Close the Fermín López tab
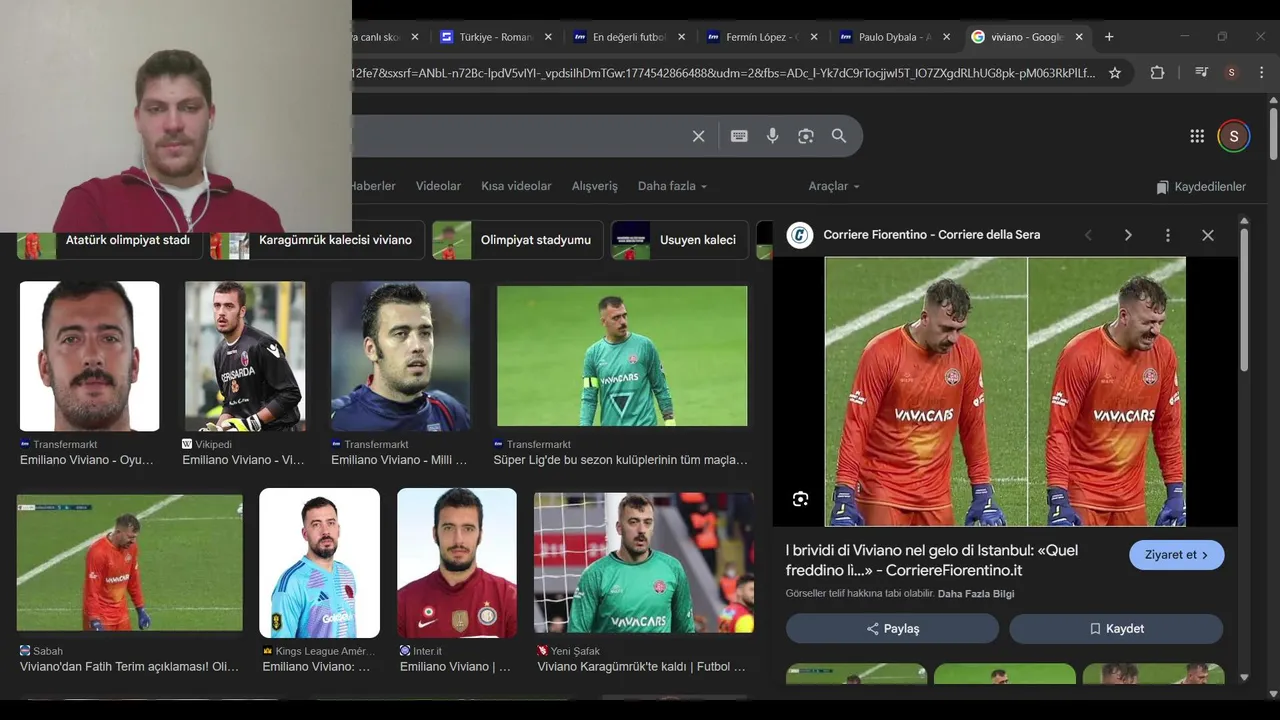The height and width of the screenshot is (720, 1280). [x=814, y=37]
